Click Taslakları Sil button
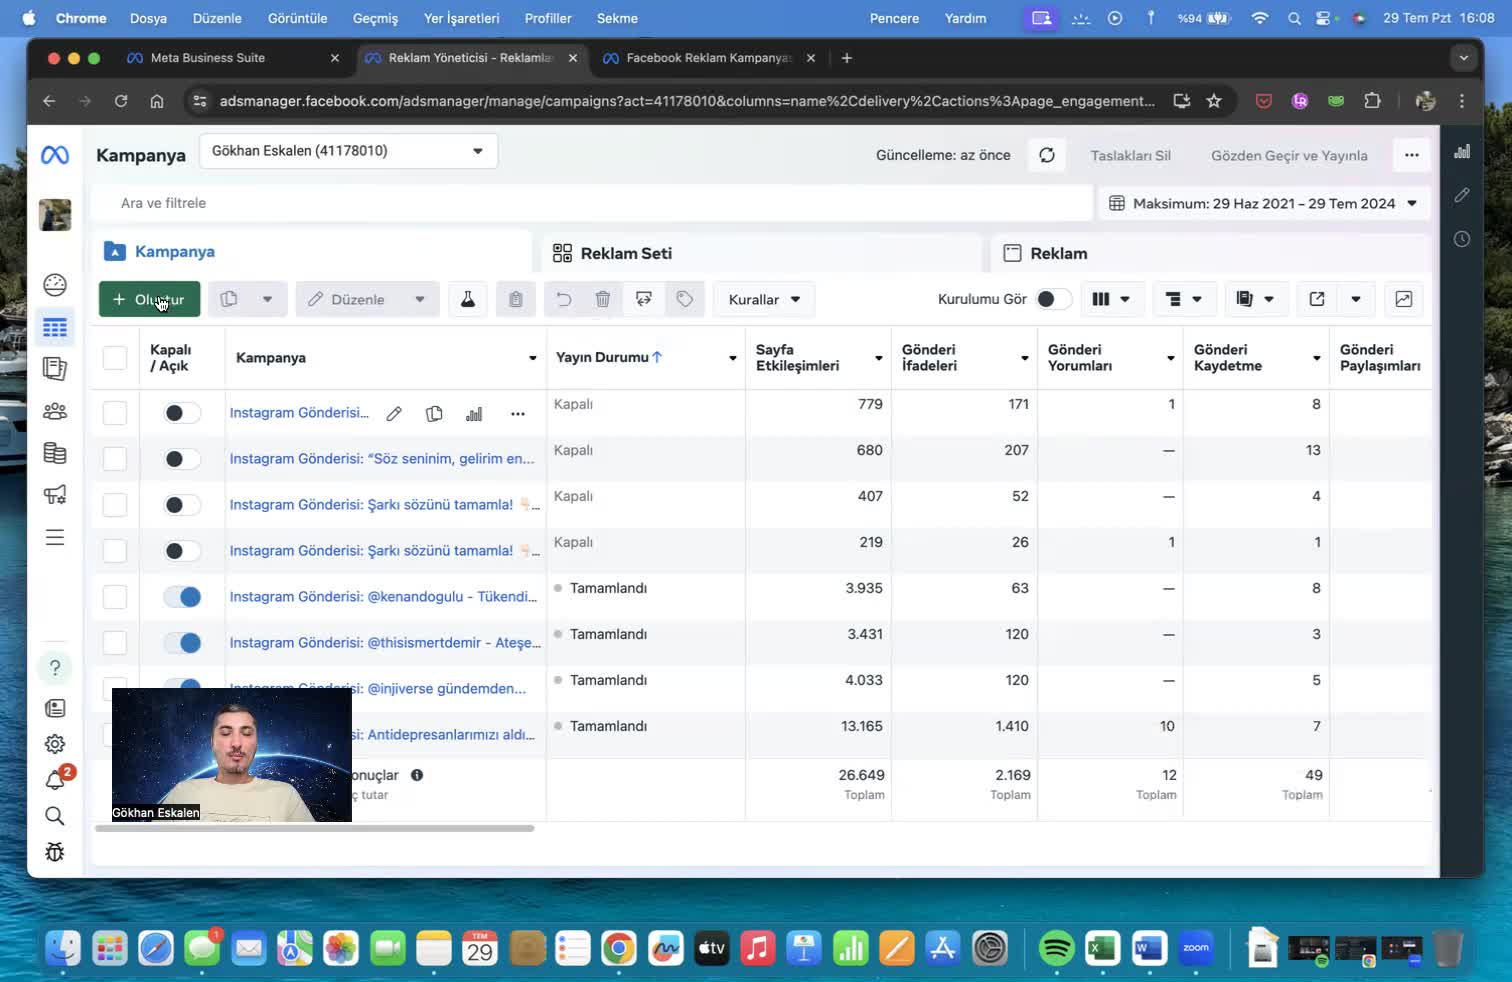 pos(1130,155)
